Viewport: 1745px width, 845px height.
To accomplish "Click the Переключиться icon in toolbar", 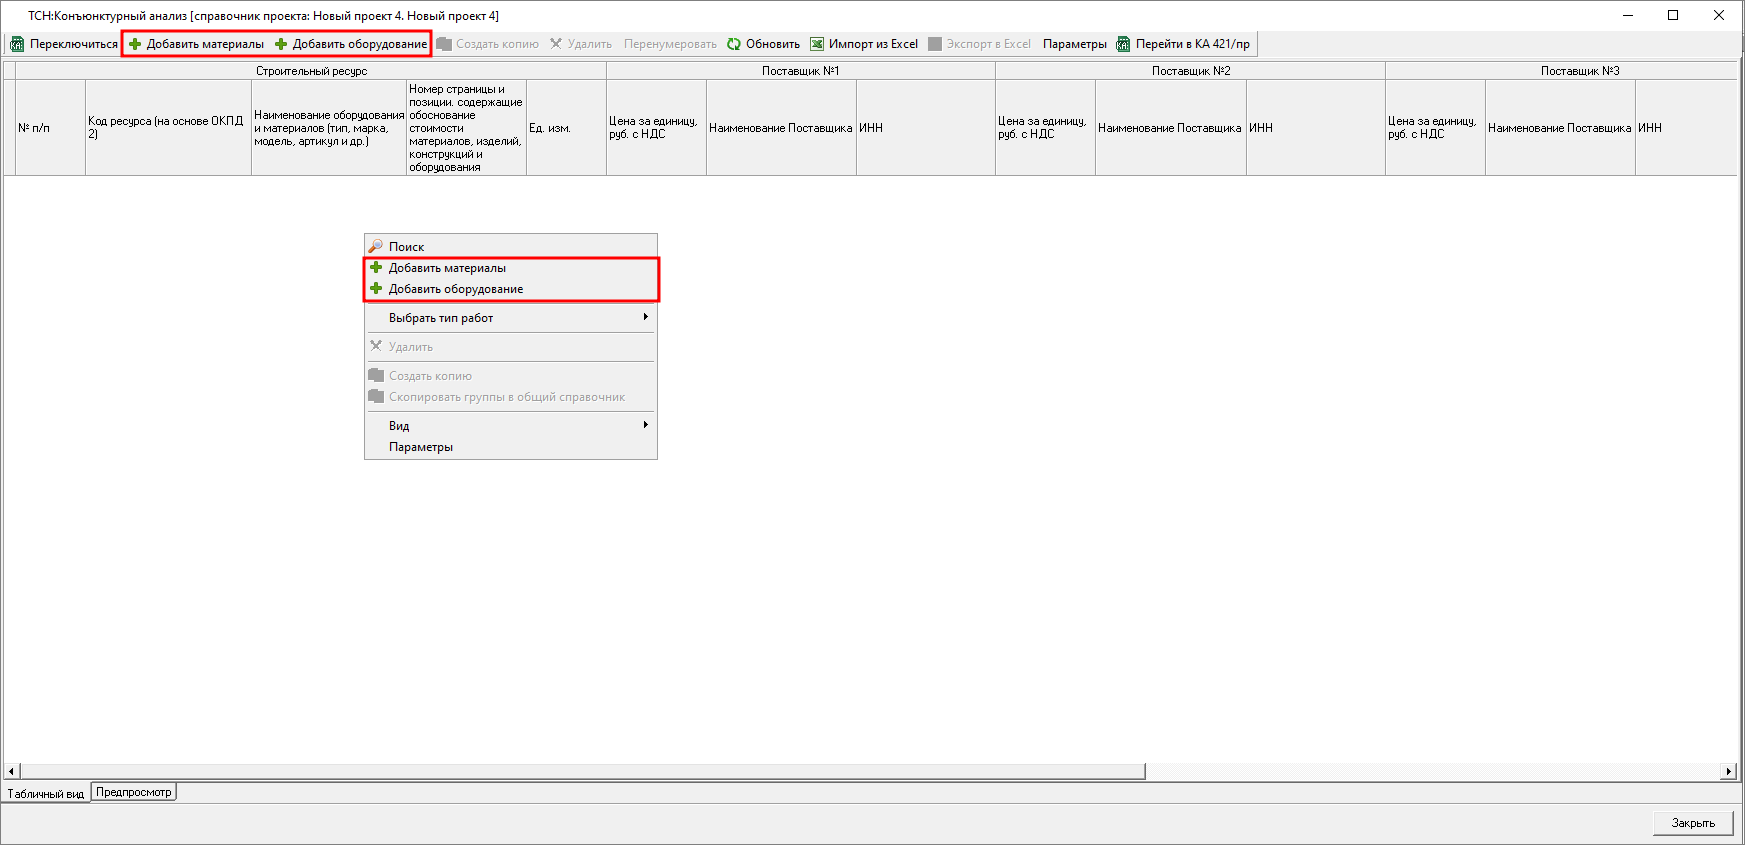I will click(x=17, y=44).
